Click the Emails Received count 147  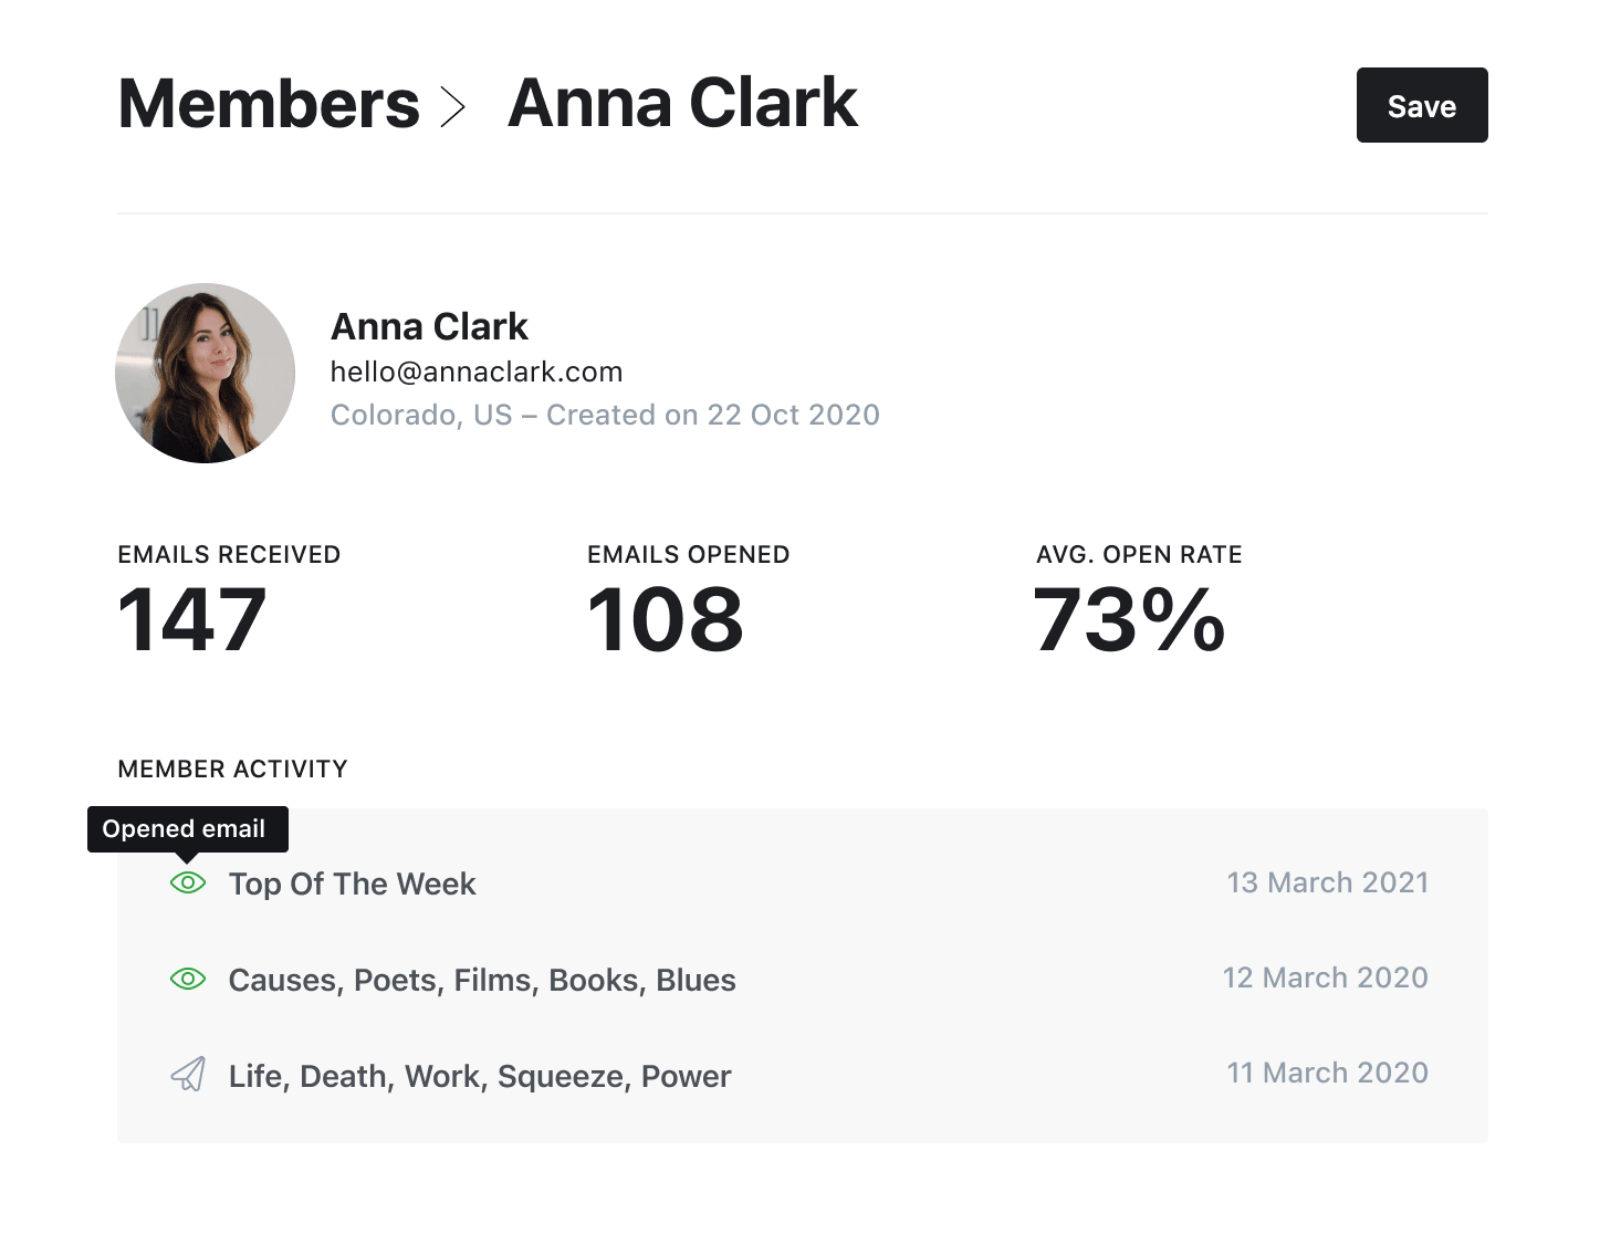[192, 620]
